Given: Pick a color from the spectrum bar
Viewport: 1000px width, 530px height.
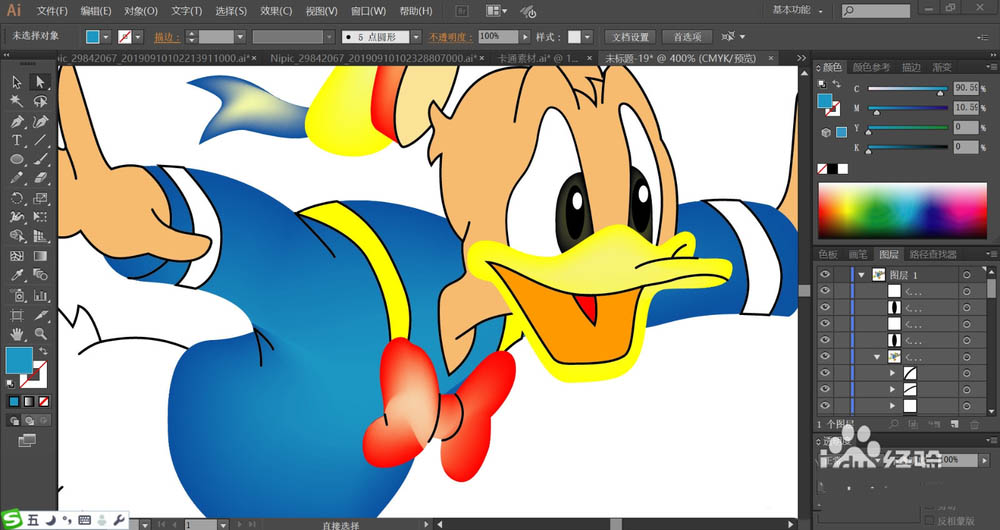Looking at the screenshot, I should tap(902, 211).
